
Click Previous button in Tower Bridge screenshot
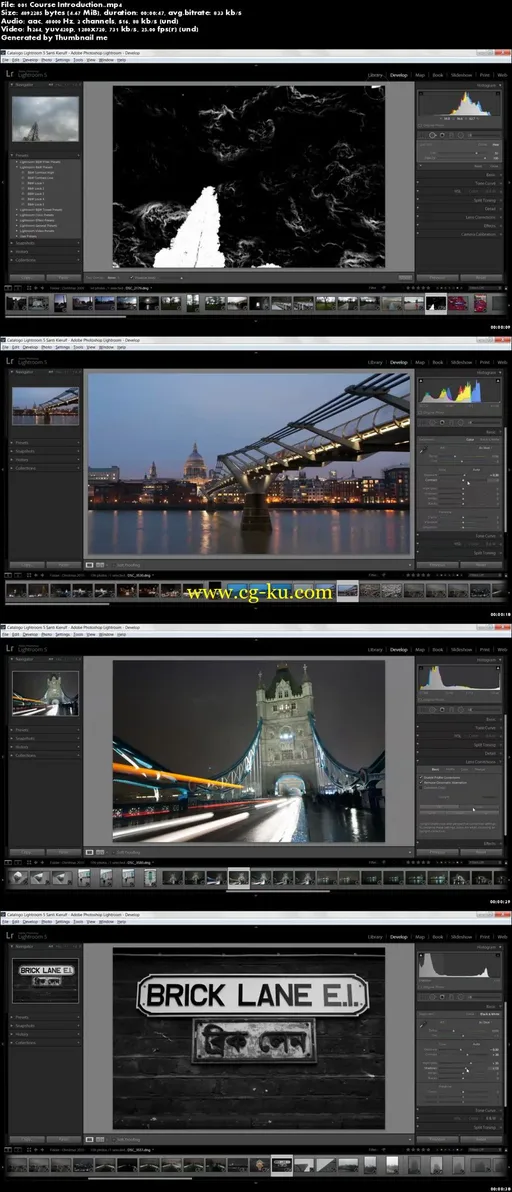click(x=437, y=852)
